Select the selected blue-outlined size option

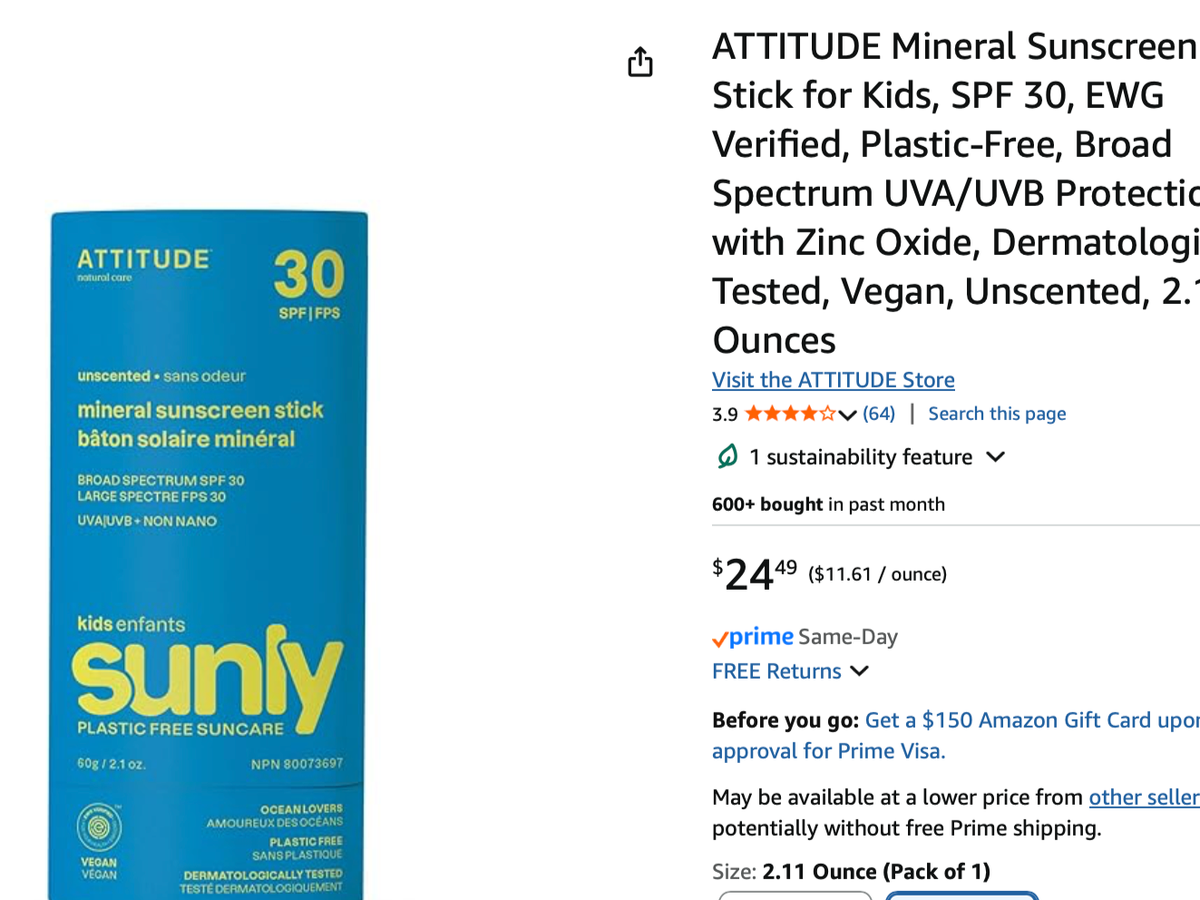[961, 895]
